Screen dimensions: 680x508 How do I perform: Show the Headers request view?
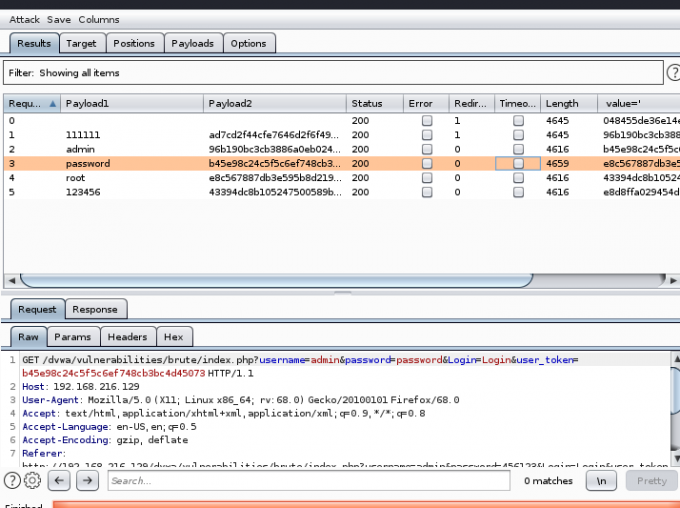tap(128, 337)
